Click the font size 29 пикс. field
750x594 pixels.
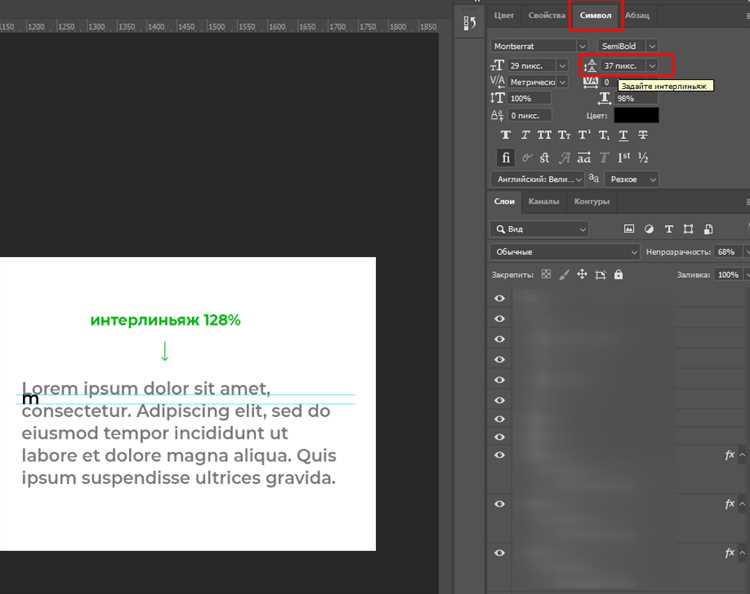point(531,66)
